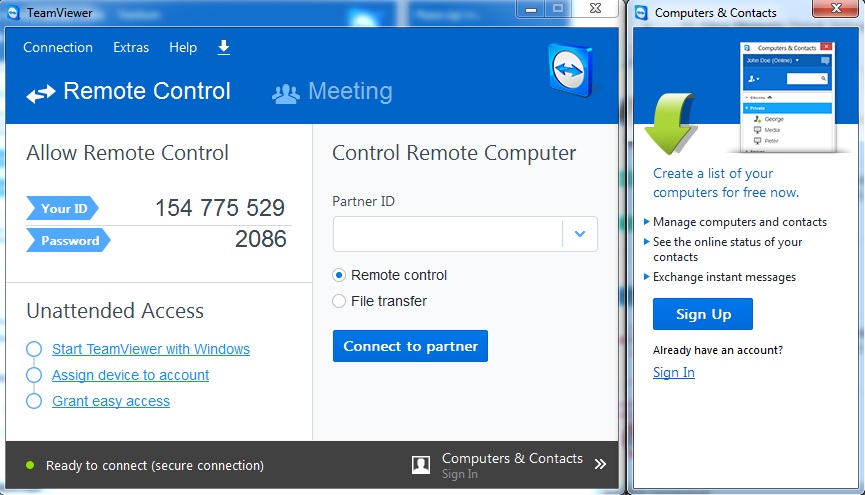Expand panel with double chevron icon
The height and width of the screenshot is (495, 865).
click(x=600, y=464)
